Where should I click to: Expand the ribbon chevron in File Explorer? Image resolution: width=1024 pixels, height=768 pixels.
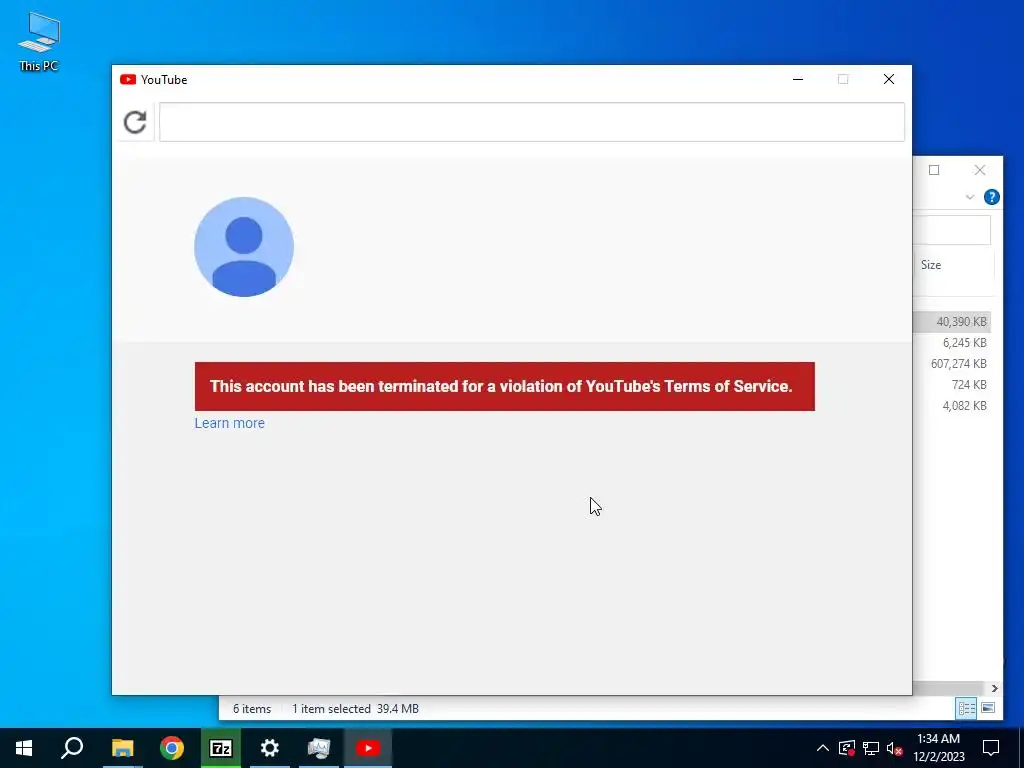pos(970,197)
